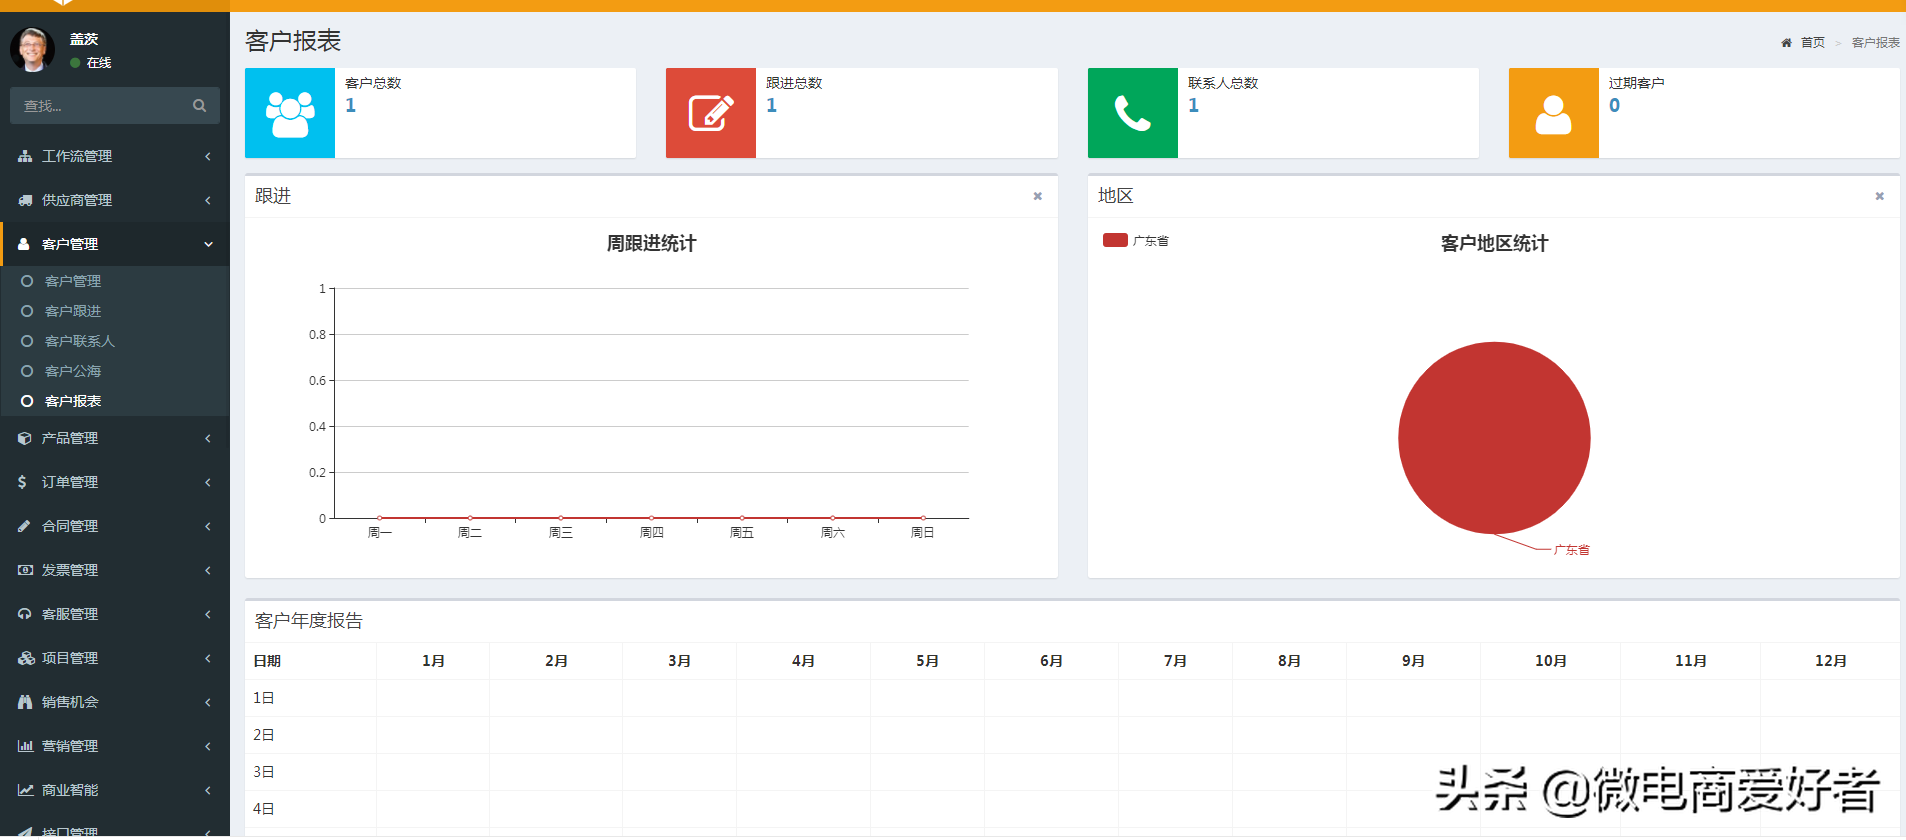Click the workflow management sitemap icon
This screenshot has height=840, width=1906.
click(25, 157)
